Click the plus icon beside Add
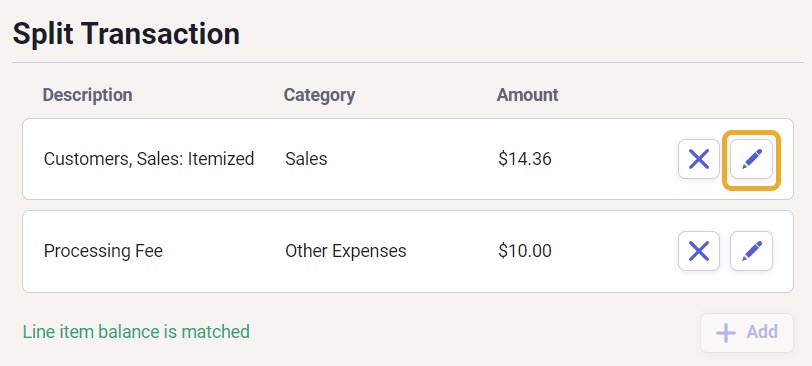The image size is (812, 366). tap(726, 332)
